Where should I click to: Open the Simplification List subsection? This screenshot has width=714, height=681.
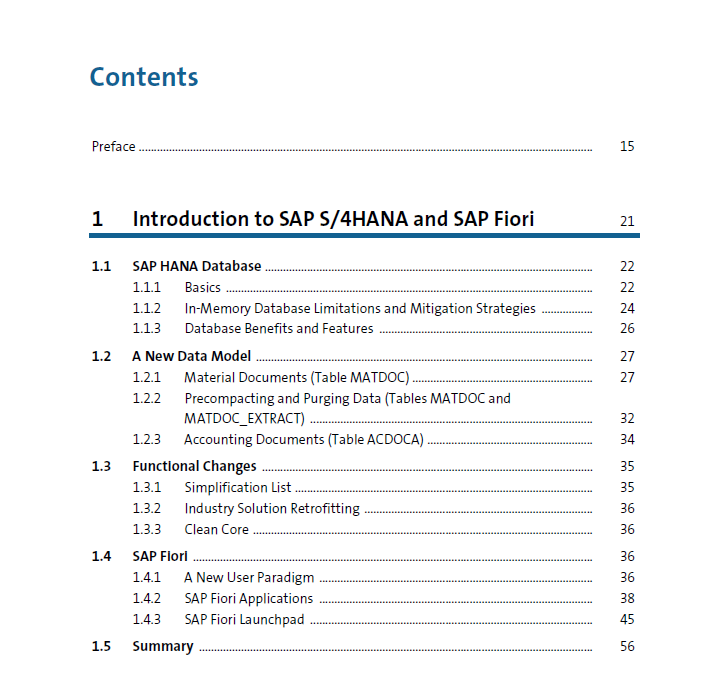click(237, 488)
